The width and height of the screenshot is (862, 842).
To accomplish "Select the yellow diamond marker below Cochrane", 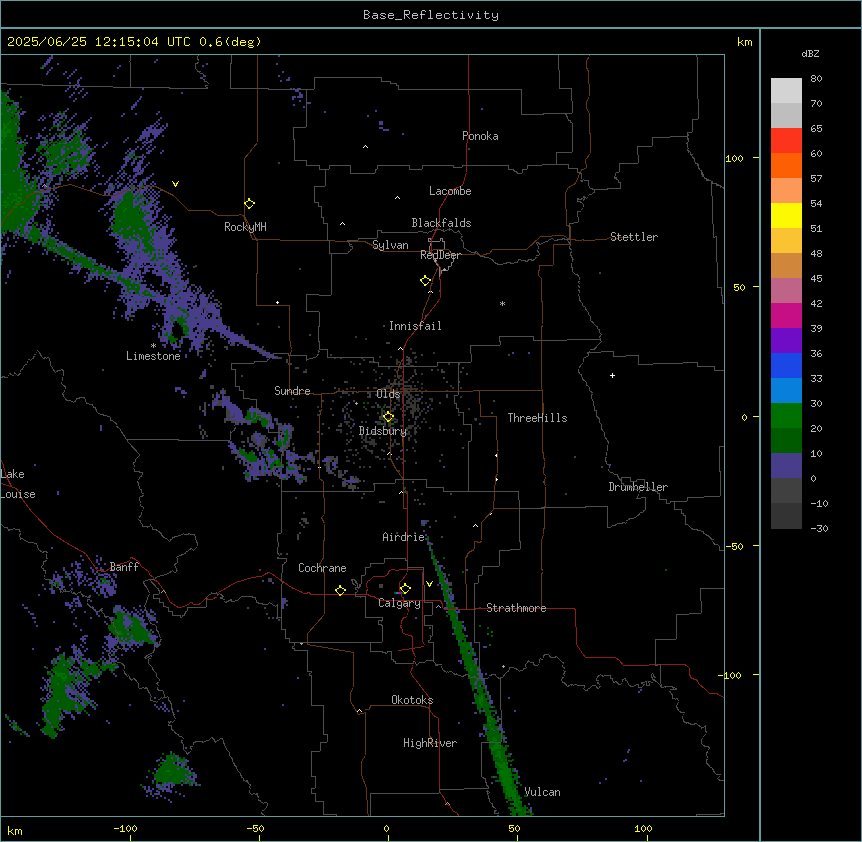I will (x=340, y=590).
